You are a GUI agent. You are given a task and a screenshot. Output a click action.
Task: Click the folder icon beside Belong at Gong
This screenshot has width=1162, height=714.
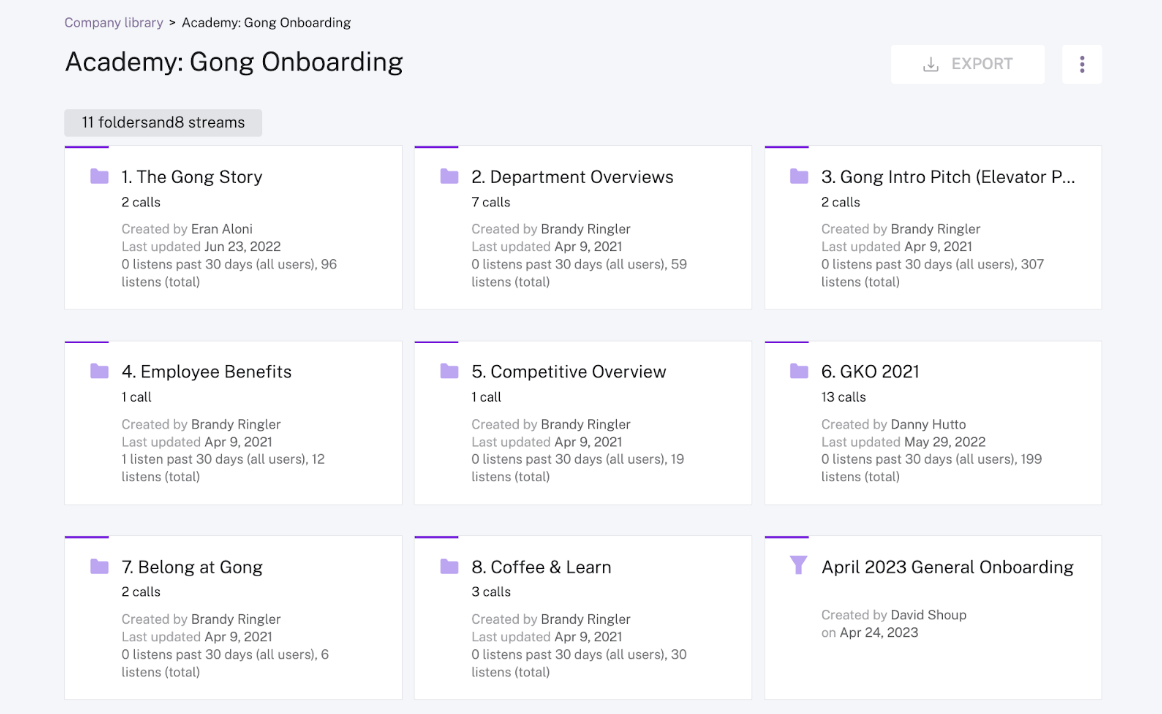pos(99,566)
